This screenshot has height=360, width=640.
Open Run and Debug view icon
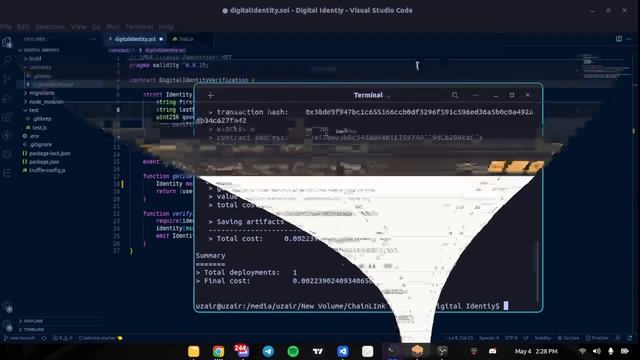7,98
